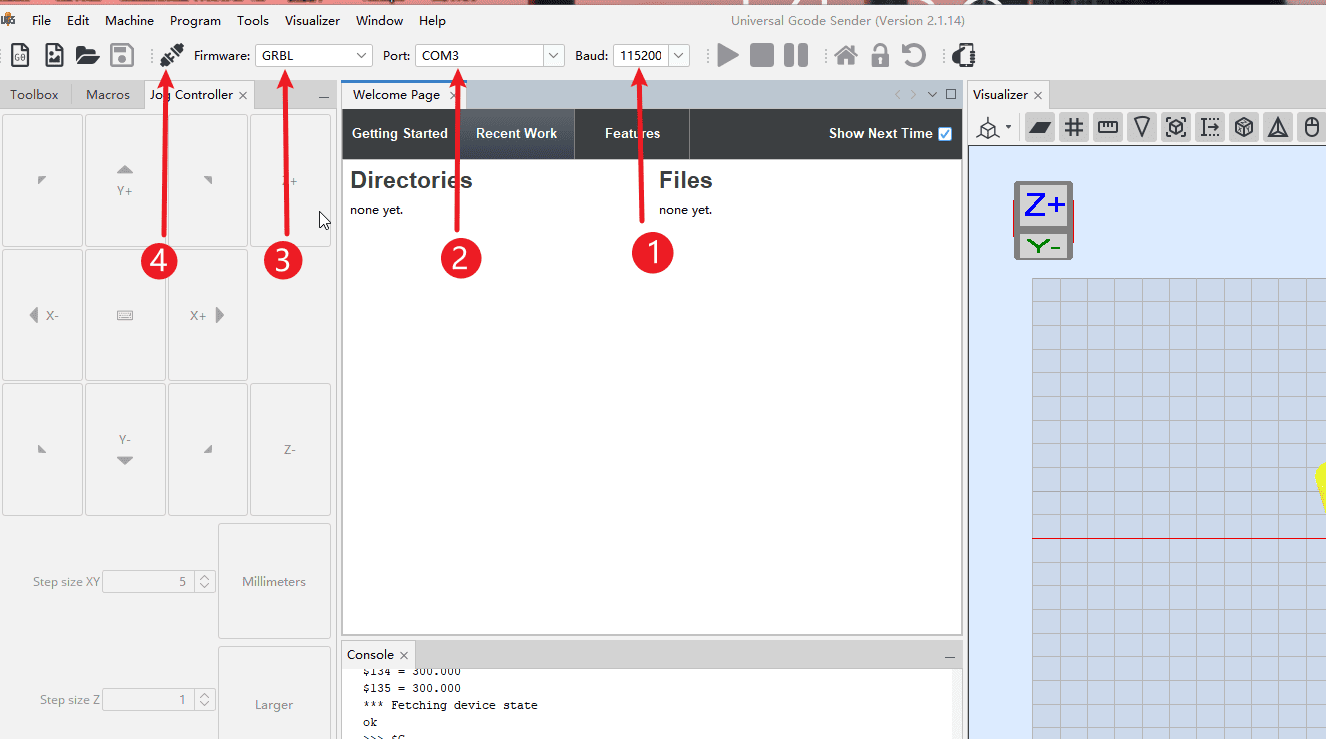Click the Millimeters unit button

274,581
